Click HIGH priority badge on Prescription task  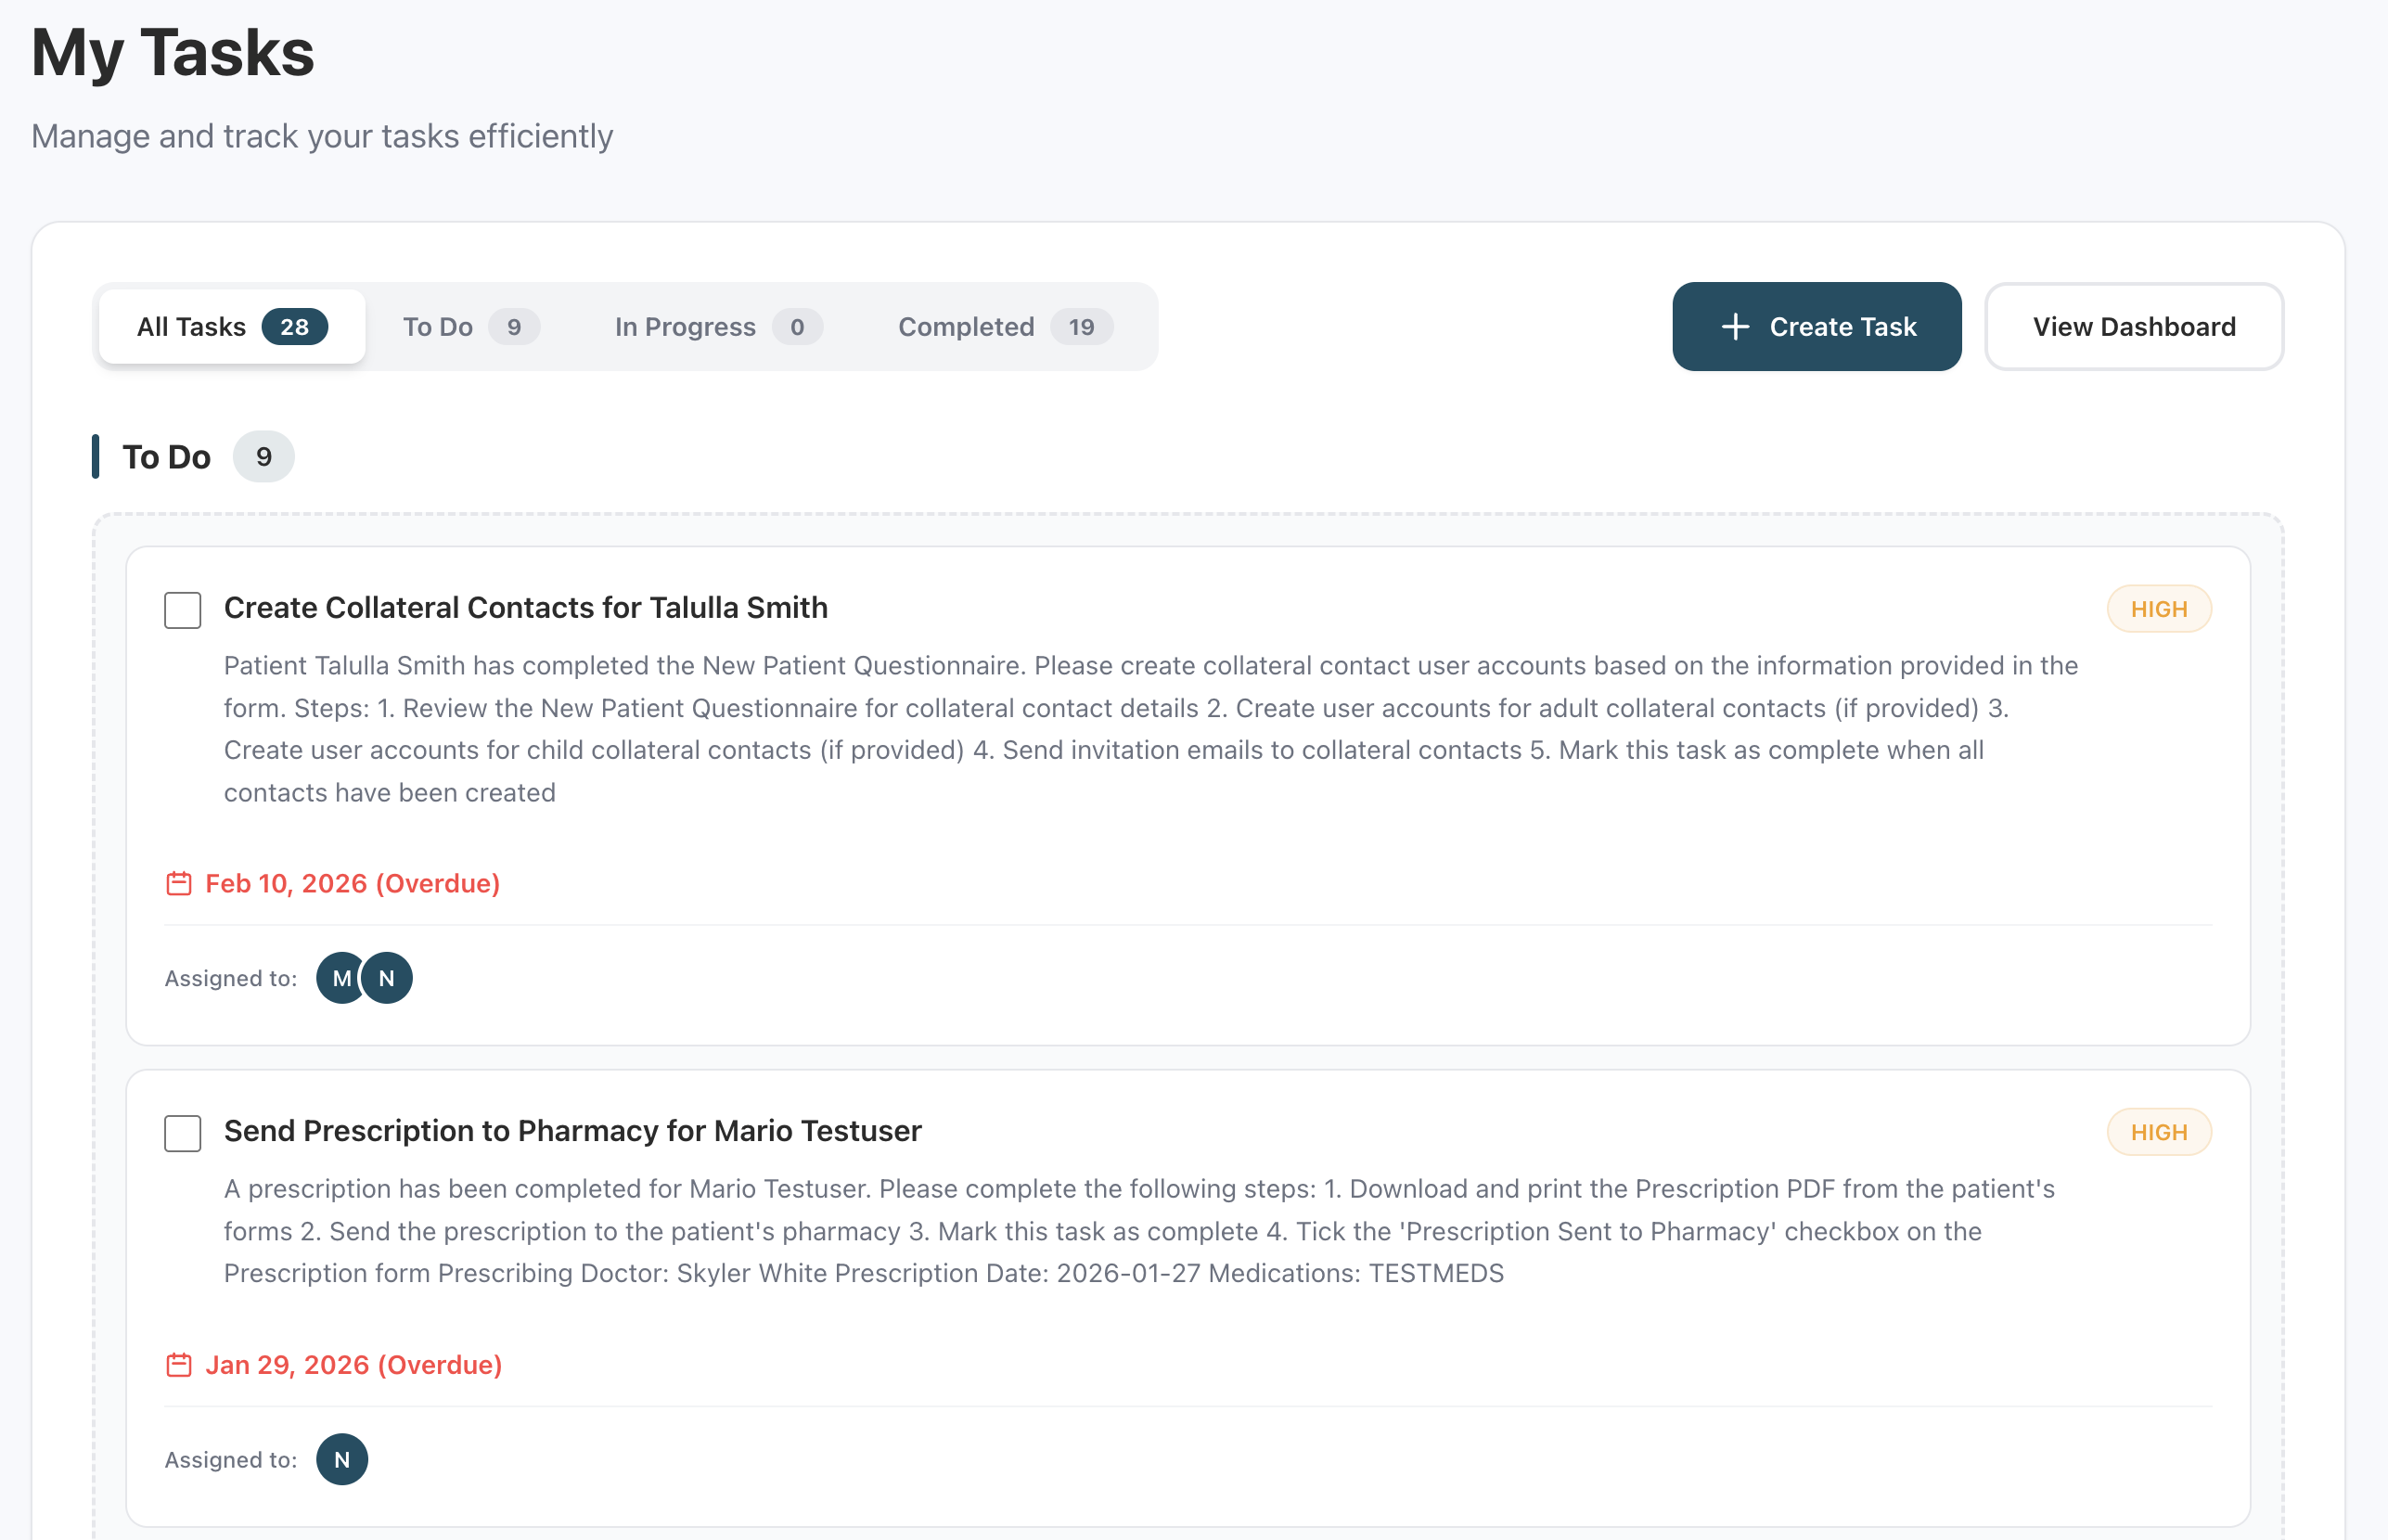[x=2158, y=1132]
